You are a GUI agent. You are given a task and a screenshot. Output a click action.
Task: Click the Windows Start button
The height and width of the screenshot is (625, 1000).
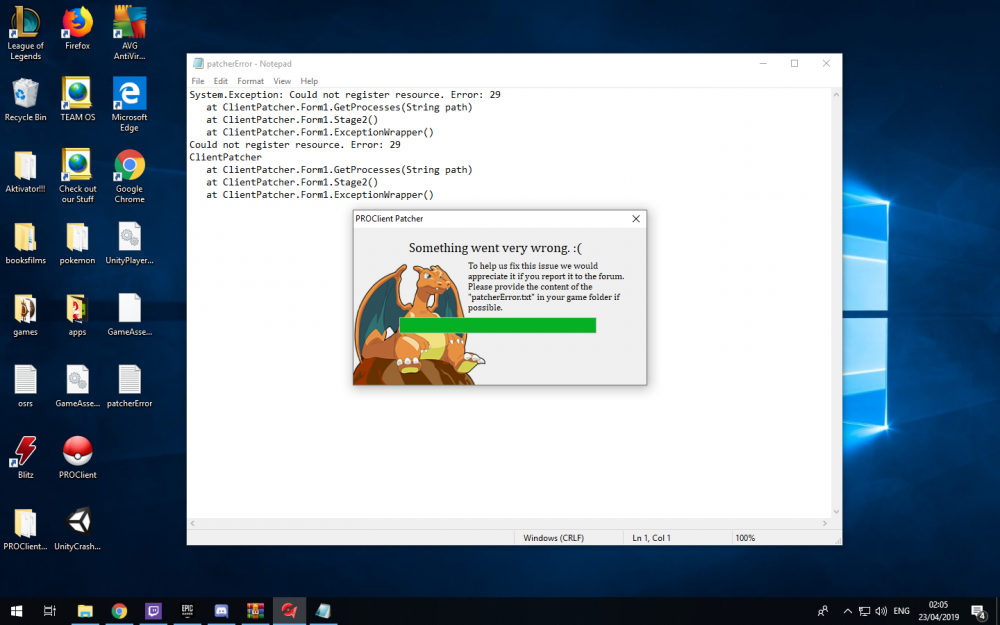16,610
